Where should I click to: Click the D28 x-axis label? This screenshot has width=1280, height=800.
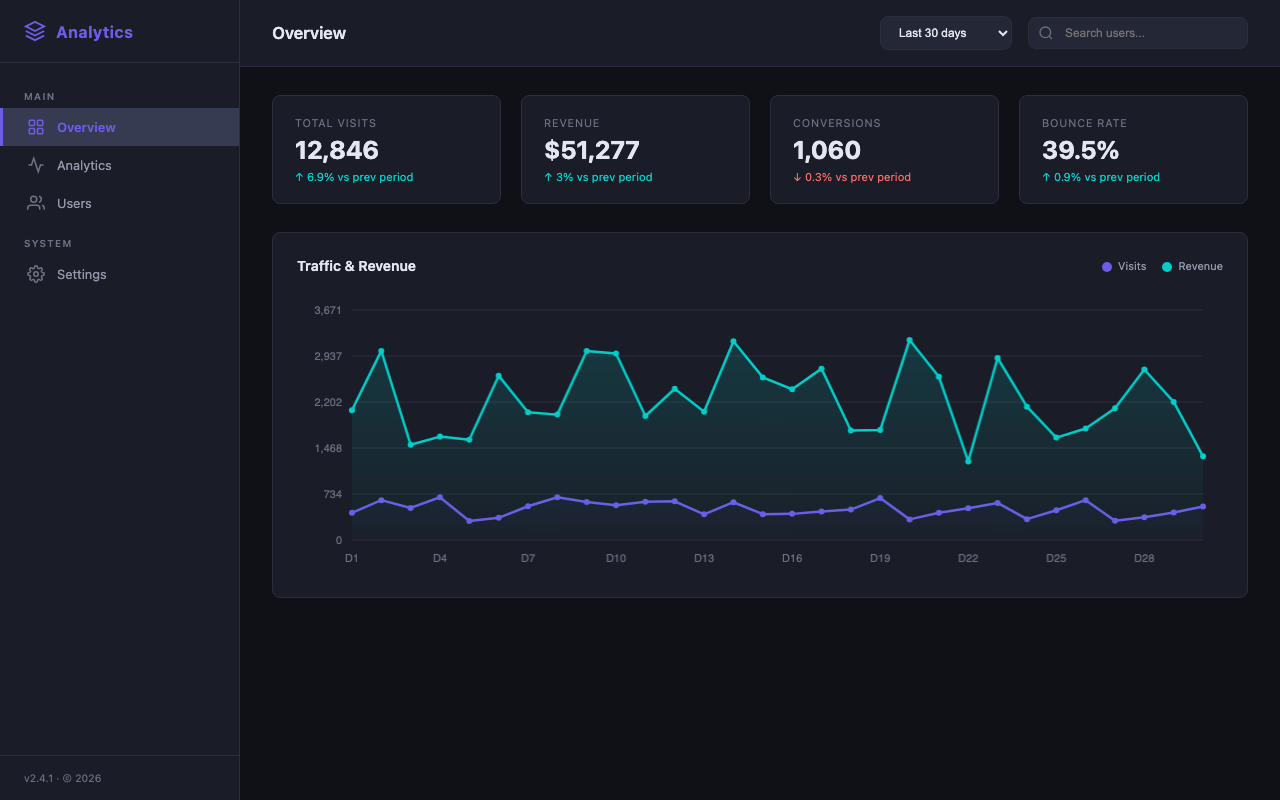pyautogui.click(x=1144, y=558)
